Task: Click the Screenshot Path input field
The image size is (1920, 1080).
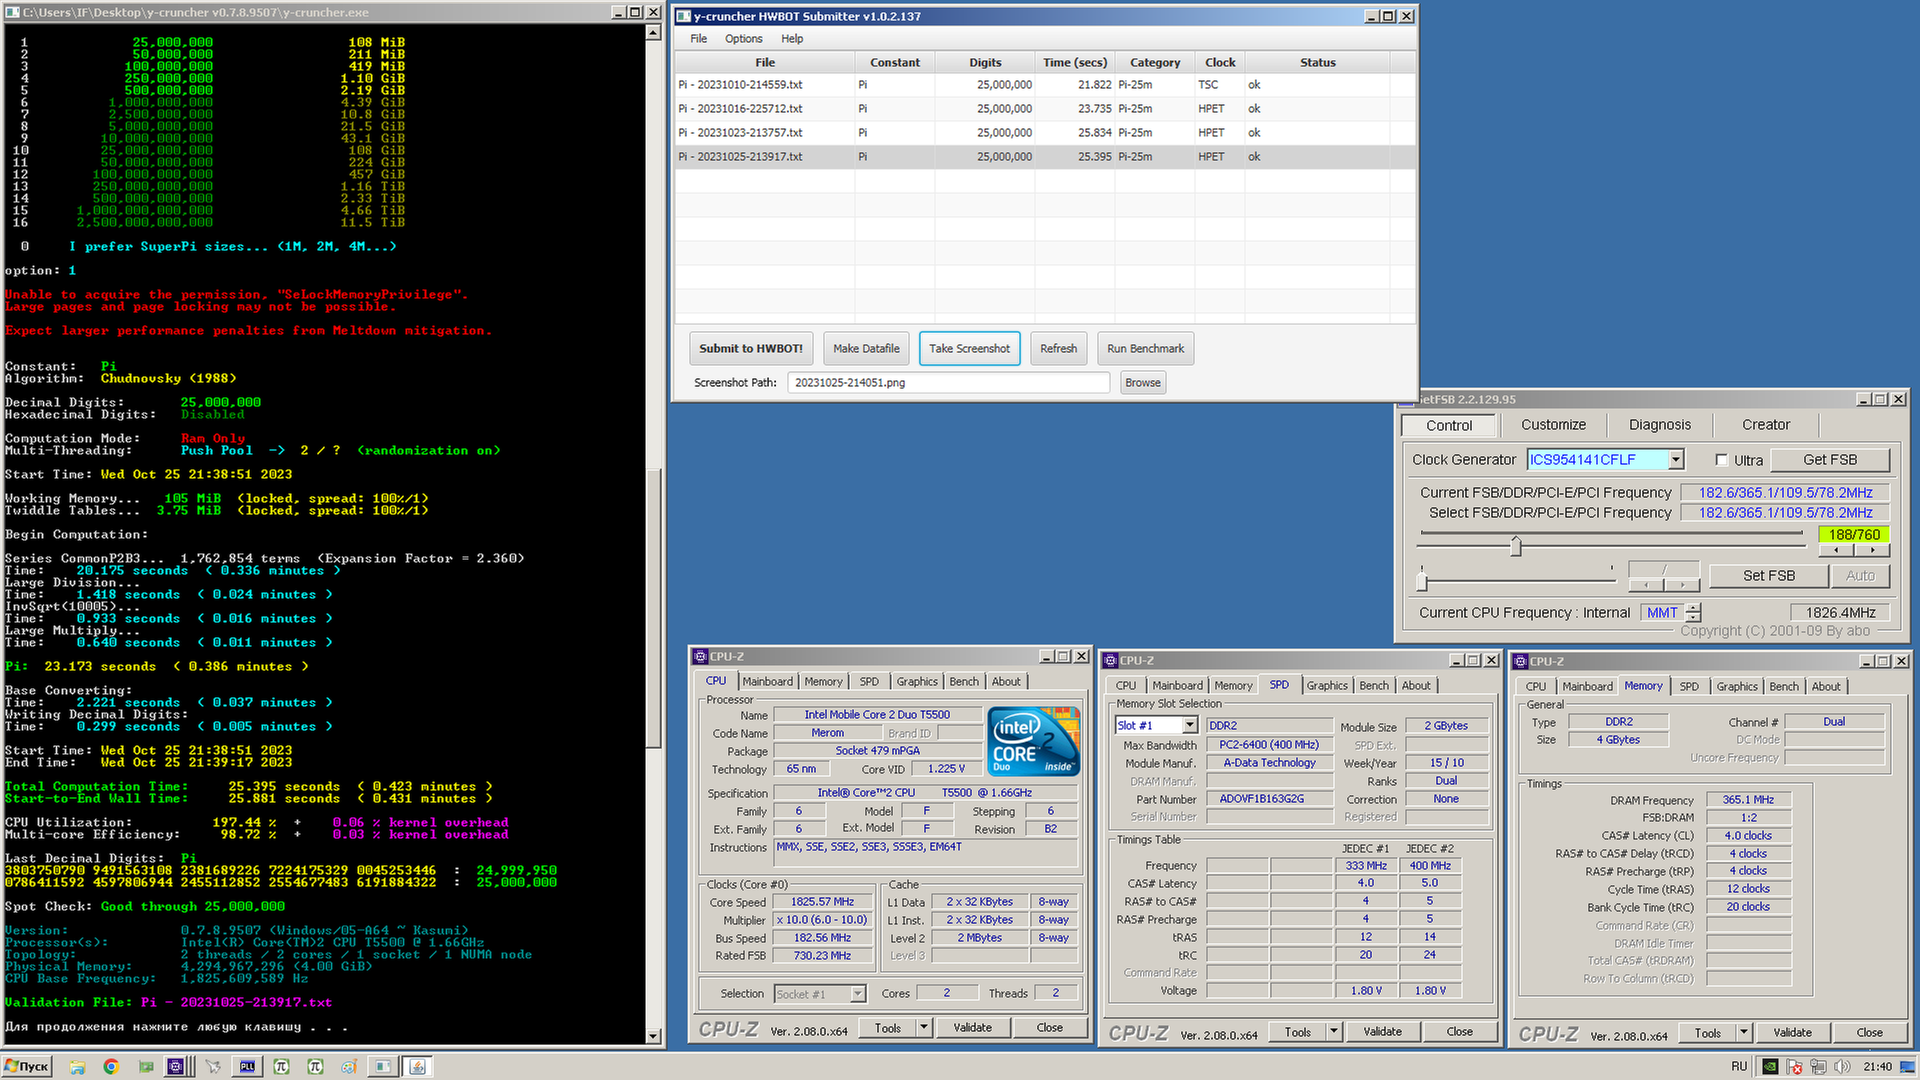Action: pos(948,383)
